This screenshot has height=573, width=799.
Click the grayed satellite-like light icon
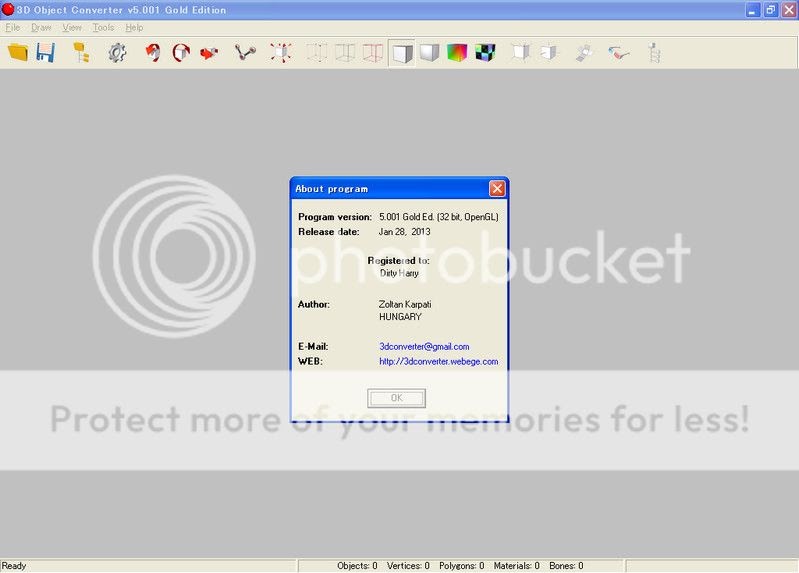coord(584,53)
